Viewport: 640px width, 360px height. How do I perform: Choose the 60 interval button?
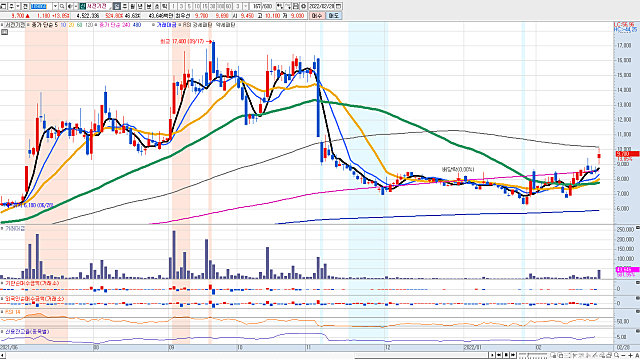(x=228, y=6)
